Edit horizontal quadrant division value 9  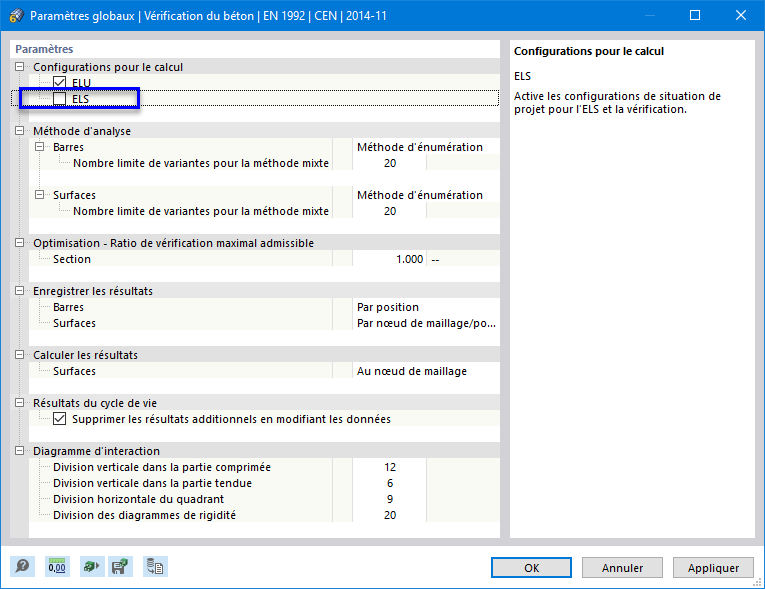(389, 499)
